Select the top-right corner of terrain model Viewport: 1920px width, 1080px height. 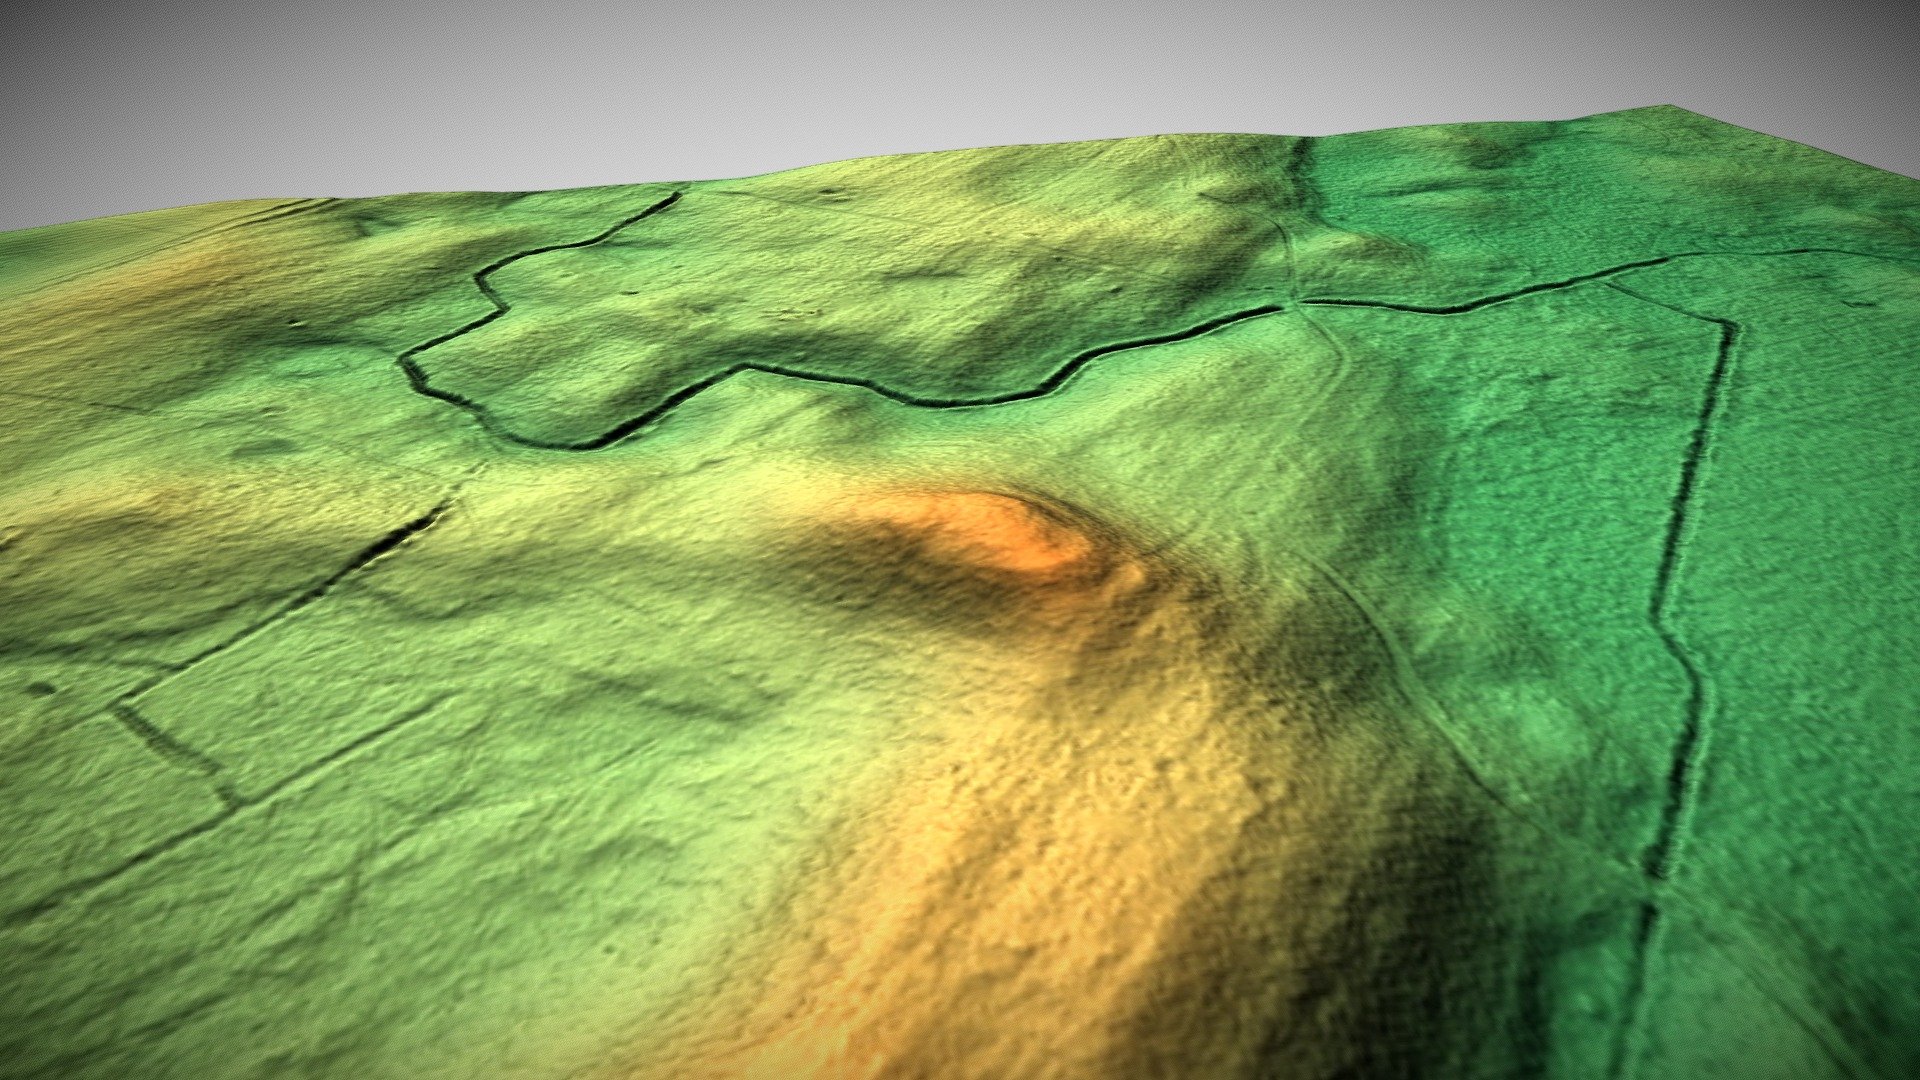pos(1668,106)
